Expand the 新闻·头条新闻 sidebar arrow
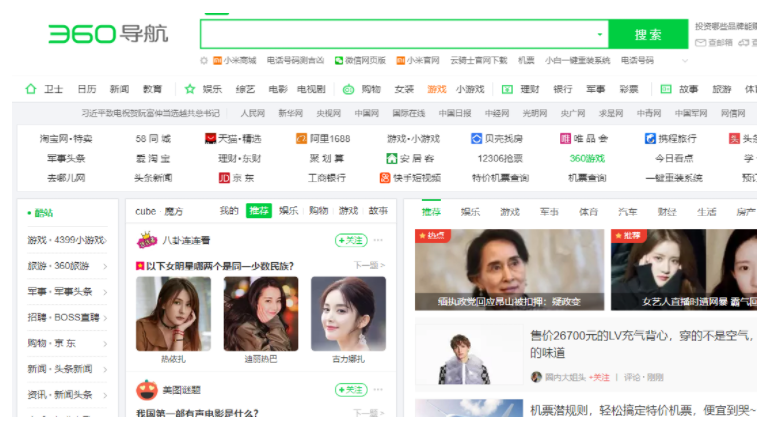 click(105, 369)
